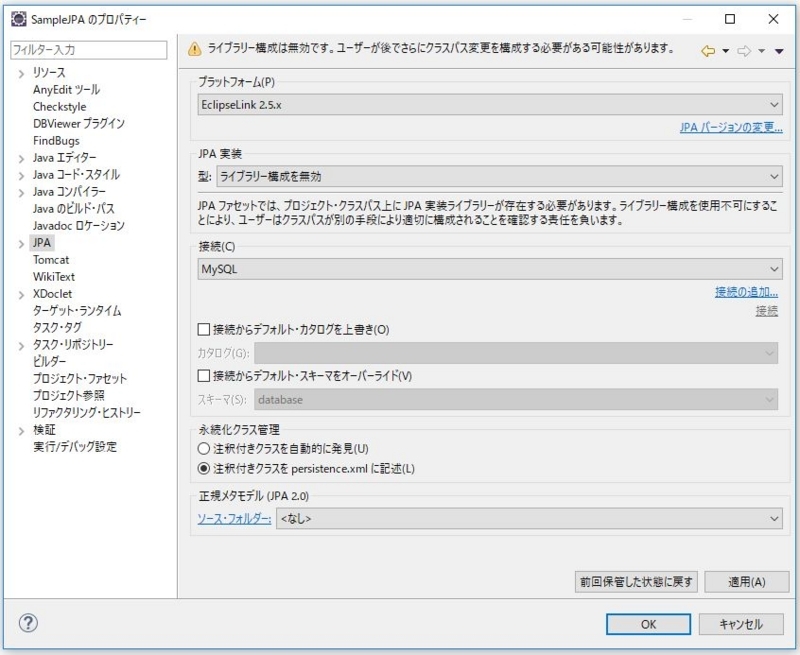Open the view menu triangle in header
800x655 pixels.
pos(779,51)
